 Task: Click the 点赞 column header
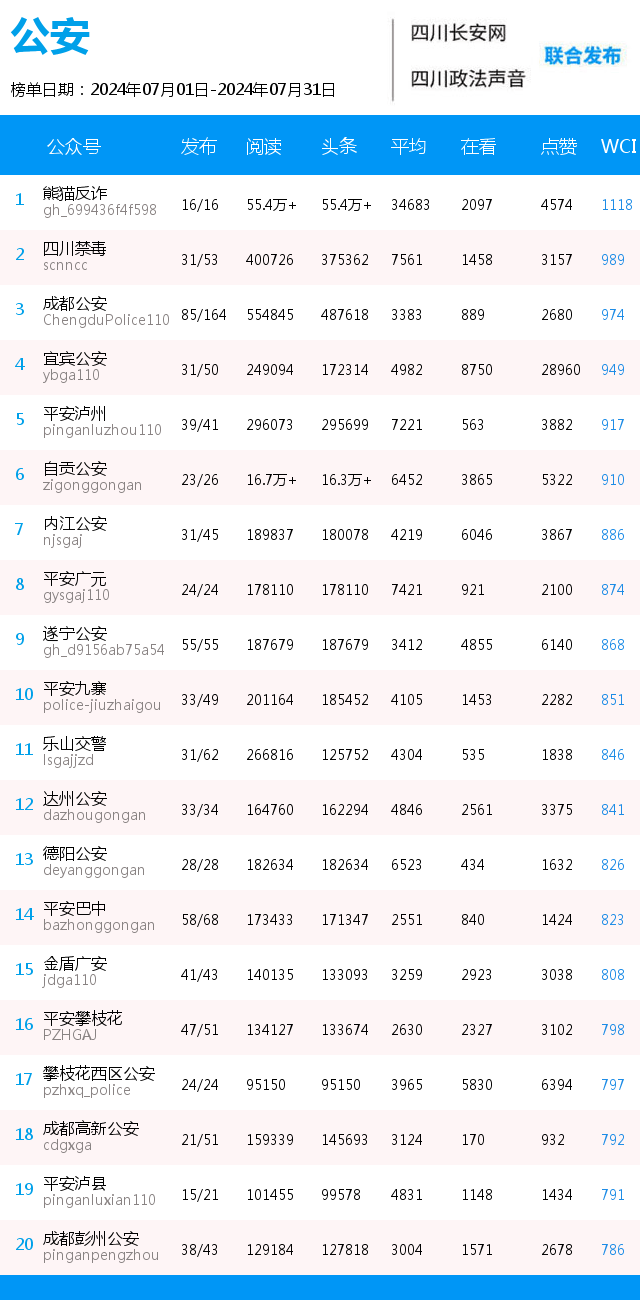pos(559,146)
